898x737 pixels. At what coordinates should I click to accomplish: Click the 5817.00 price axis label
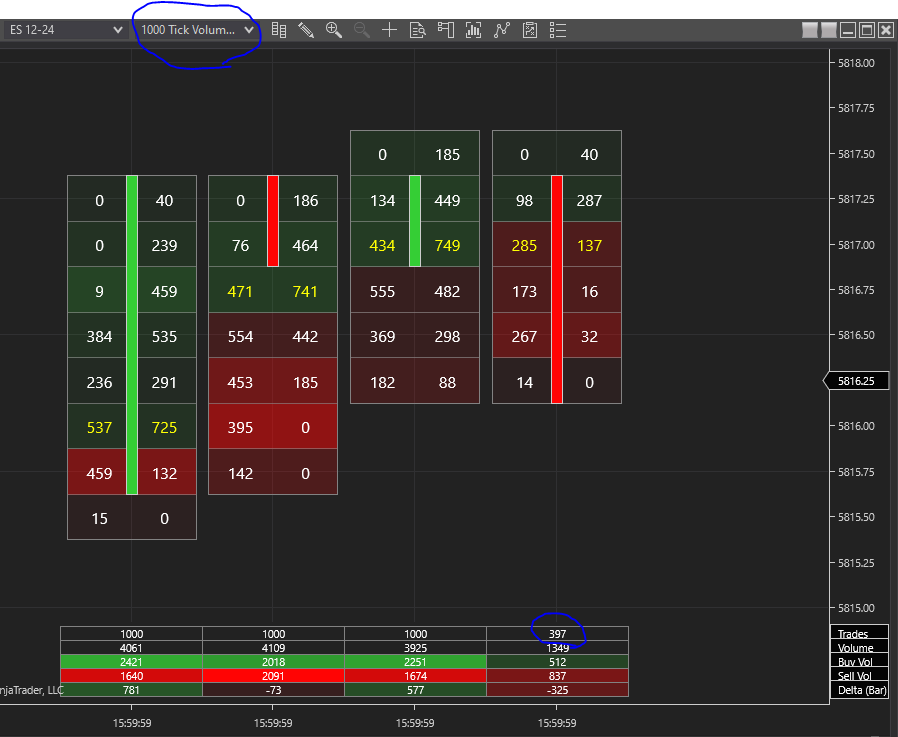pos(856,245)
